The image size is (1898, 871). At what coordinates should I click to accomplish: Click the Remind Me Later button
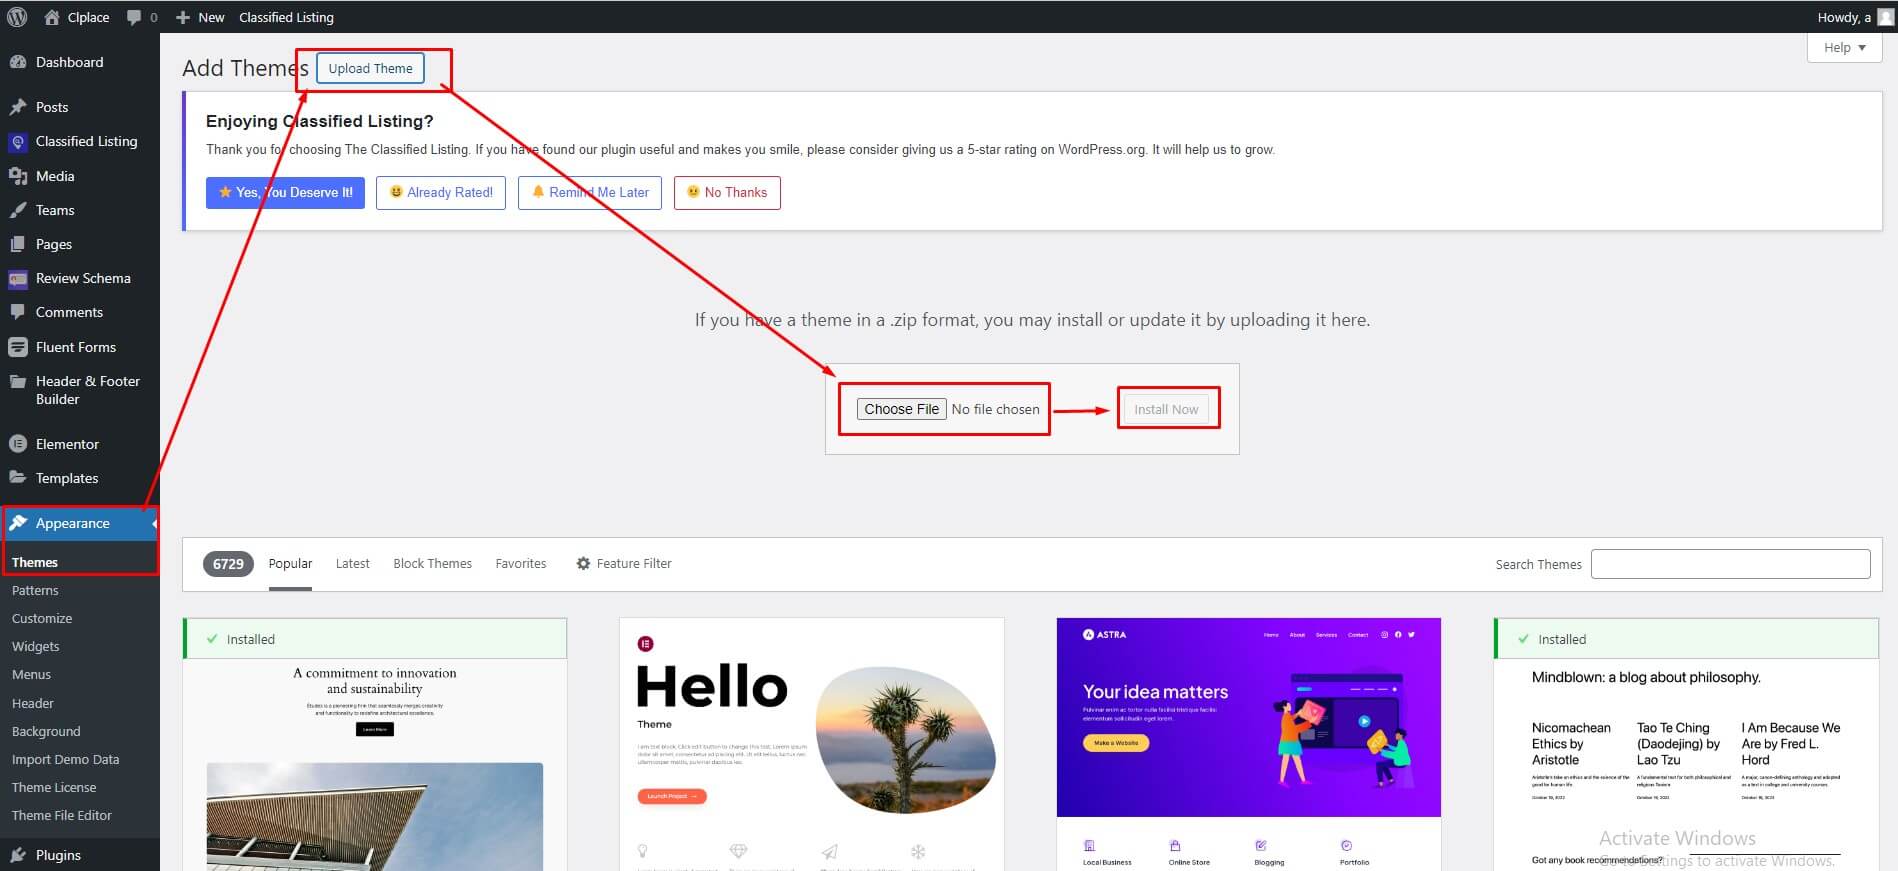pos(590,193)
